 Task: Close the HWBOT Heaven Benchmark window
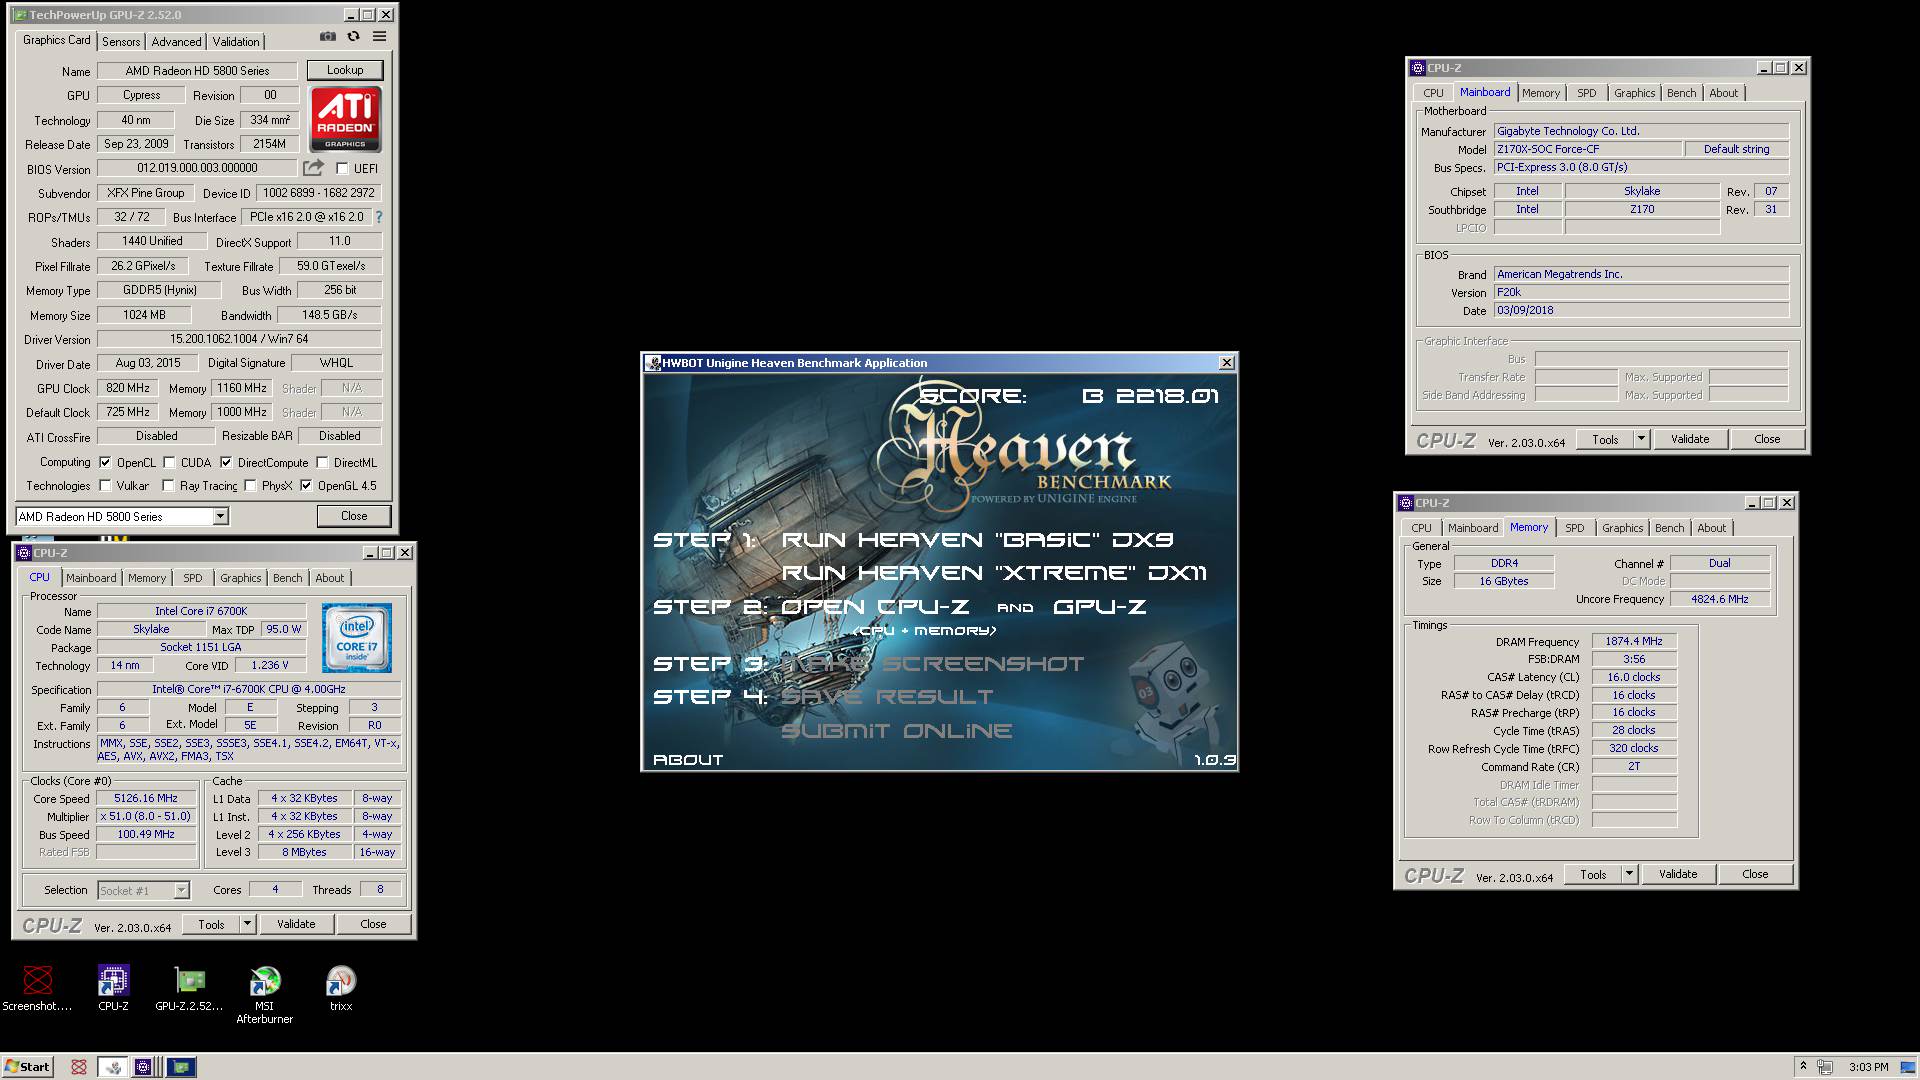click(x=1227, y=363)
